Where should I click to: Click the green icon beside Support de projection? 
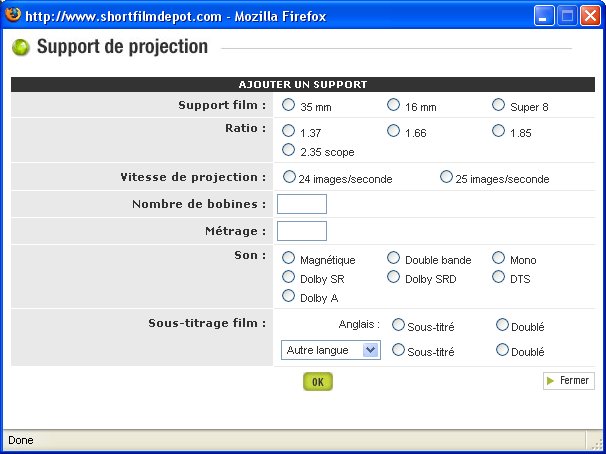click(20, 47)
